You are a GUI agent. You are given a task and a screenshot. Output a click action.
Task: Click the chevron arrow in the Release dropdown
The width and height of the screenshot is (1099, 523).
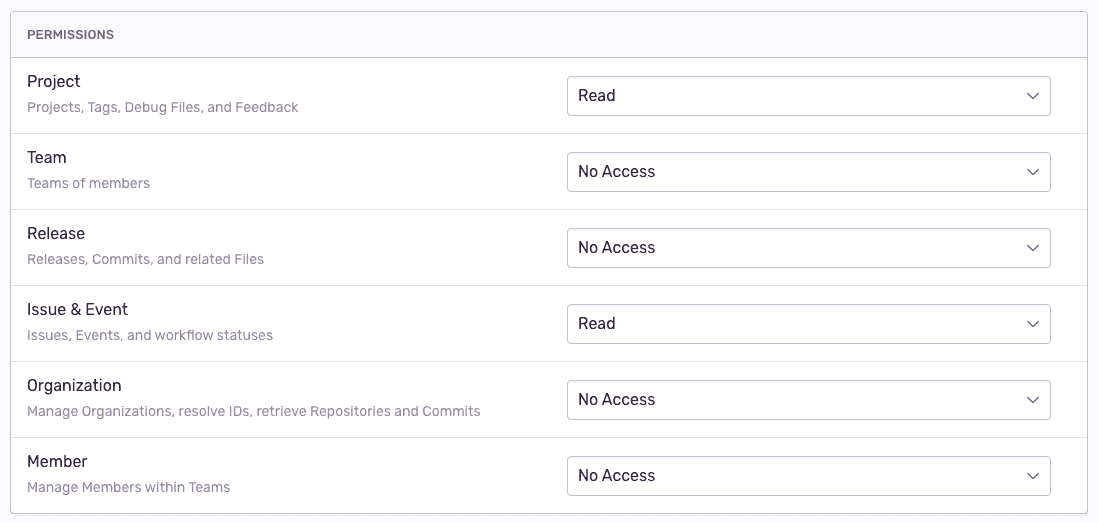pyautogui.click(x=1032, y=247)
